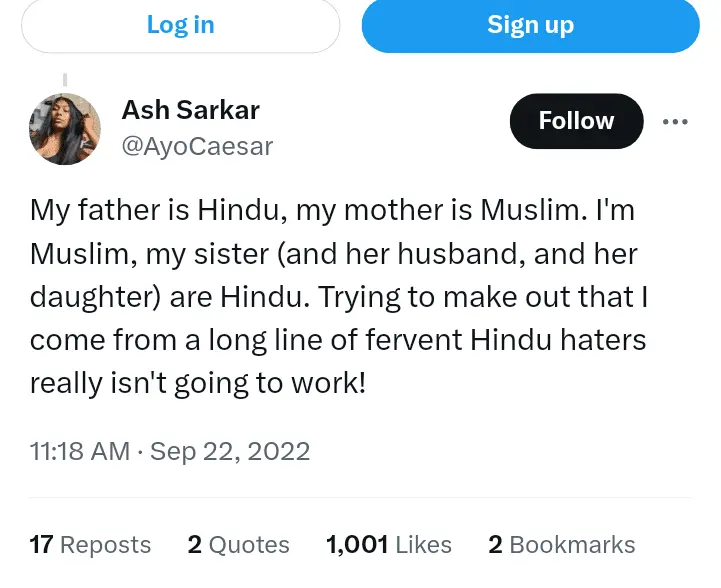Click the blue Sign up button
The image size is (721, 588).
tap(530, 25)
